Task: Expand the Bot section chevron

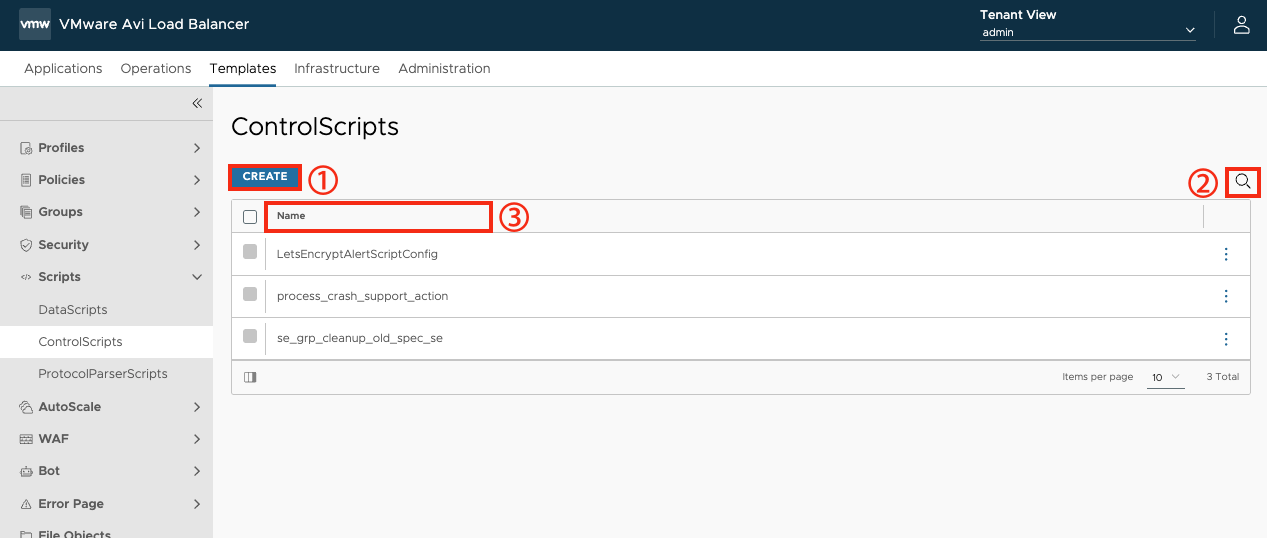Action: (x=197, y=471)
